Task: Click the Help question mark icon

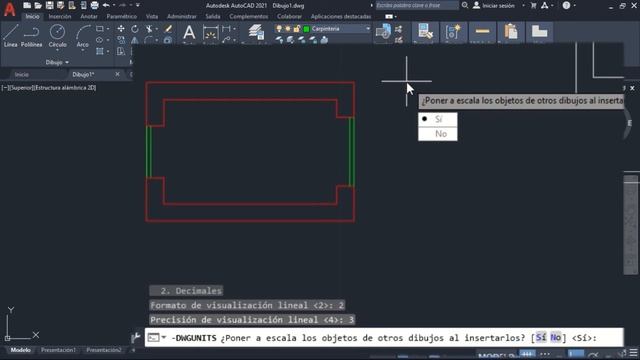Action: pos(566,5)
